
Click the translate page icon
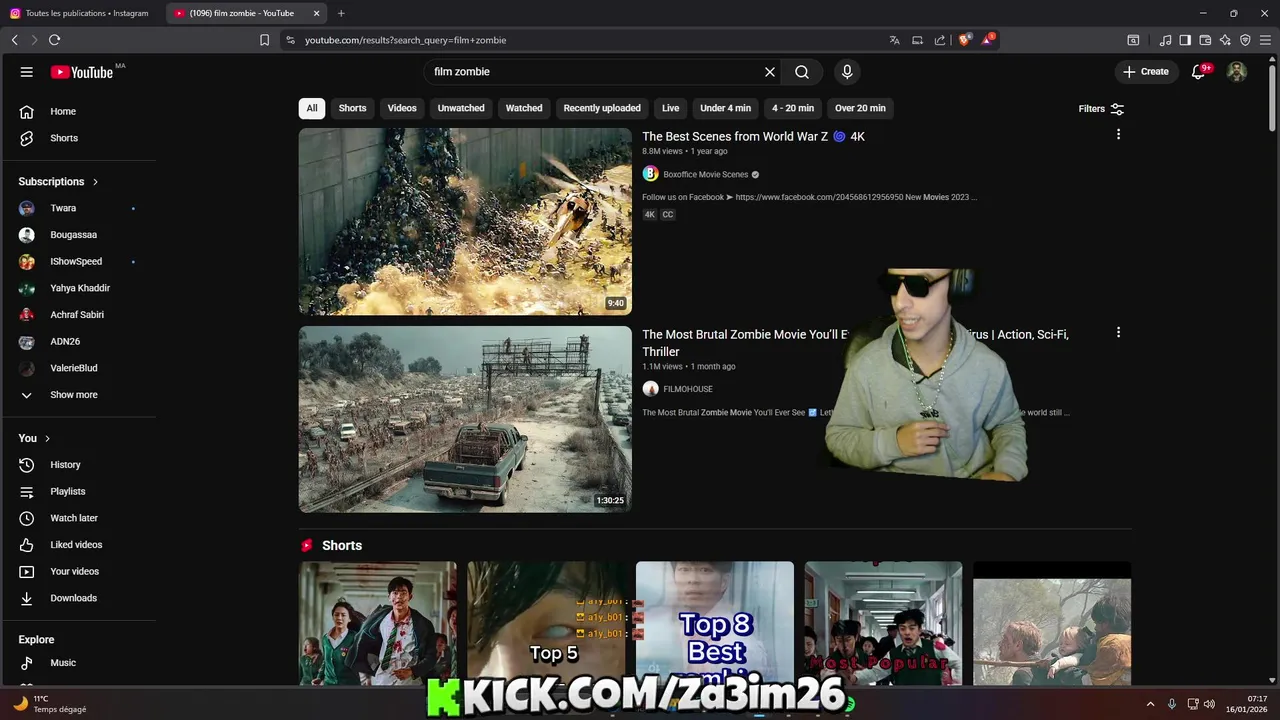click(x=894, y=40)
